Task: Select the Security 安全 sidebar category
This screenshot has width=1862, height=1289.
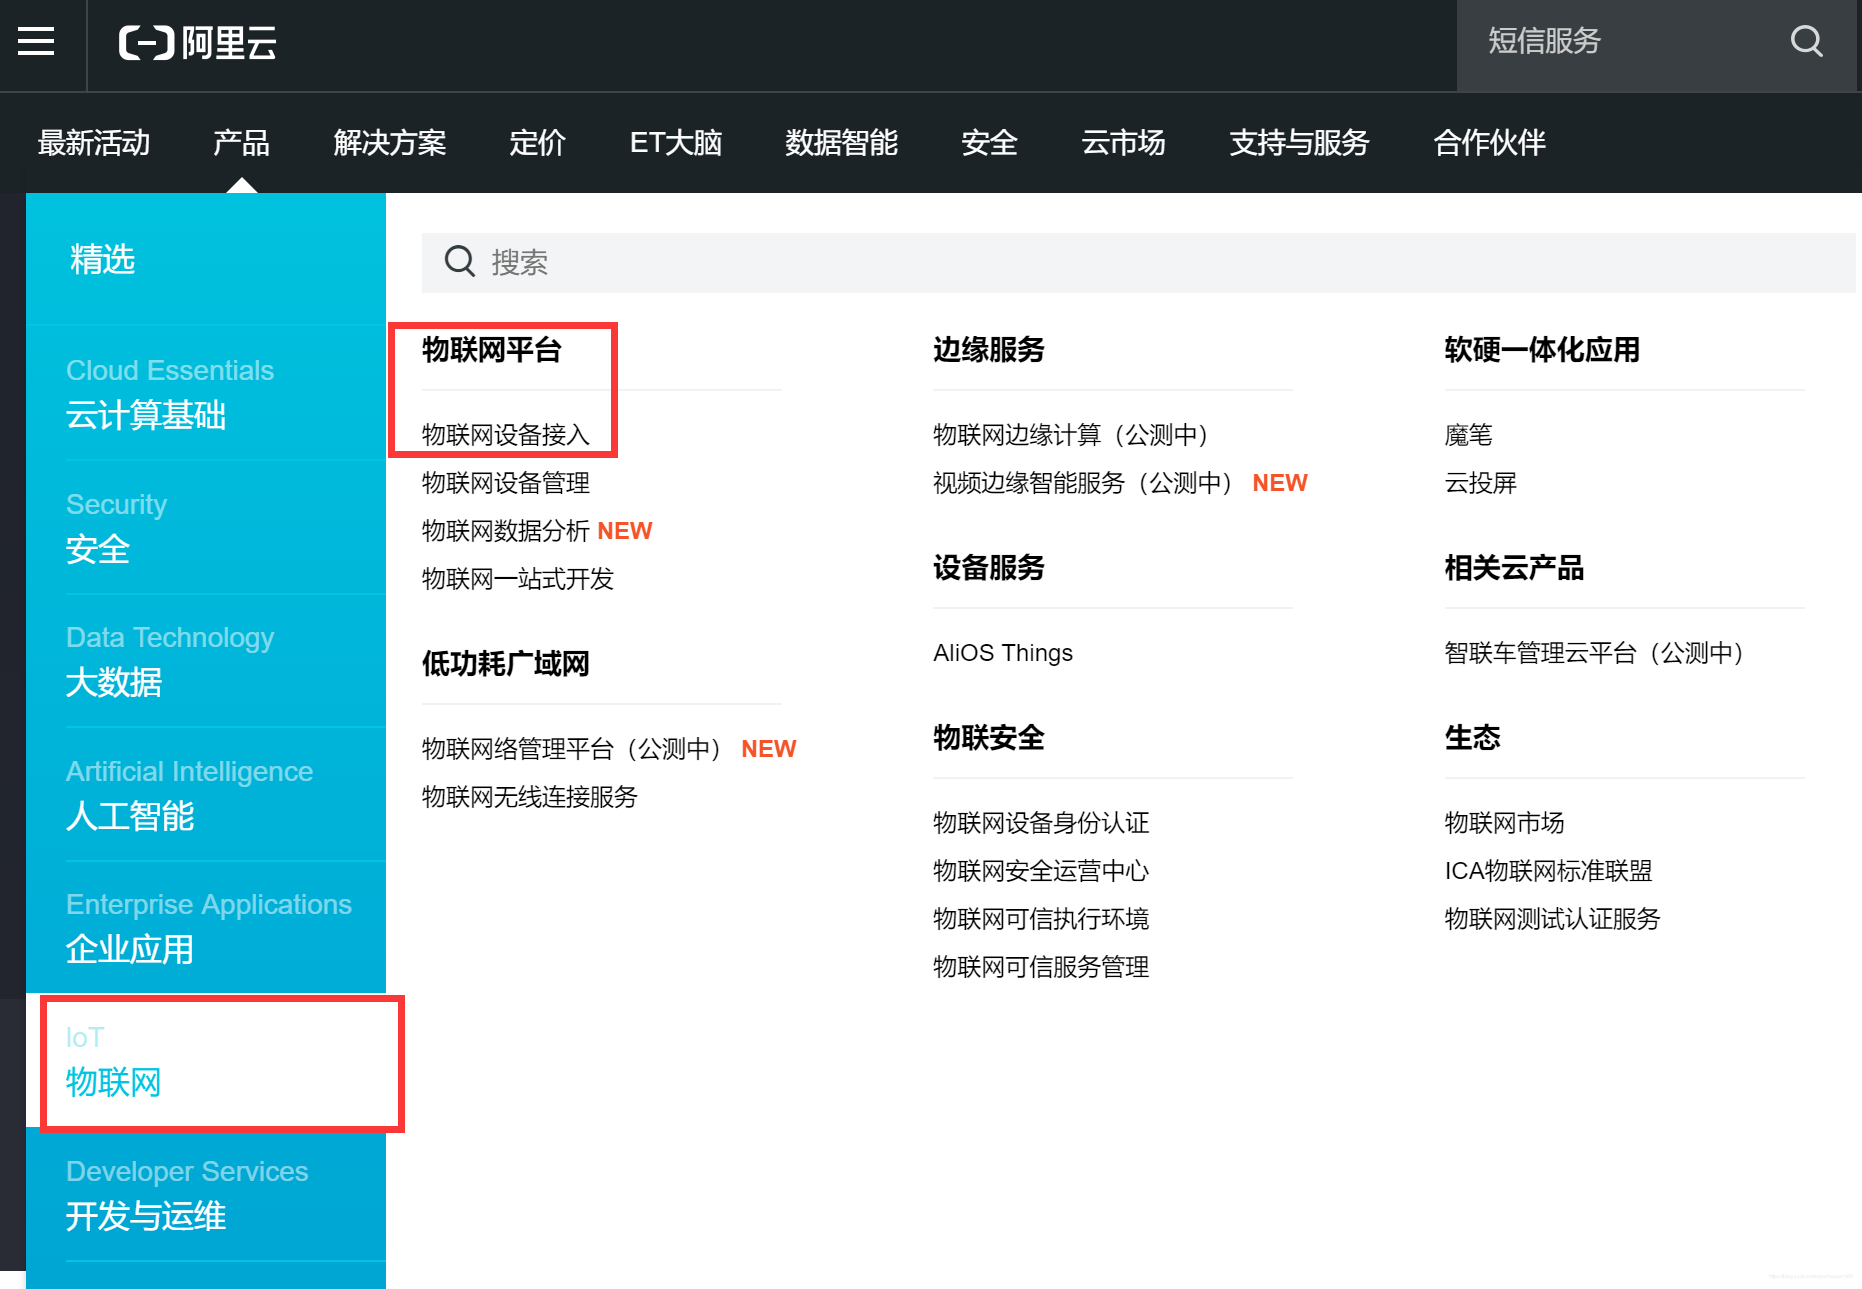Action: tap(206, 527)
